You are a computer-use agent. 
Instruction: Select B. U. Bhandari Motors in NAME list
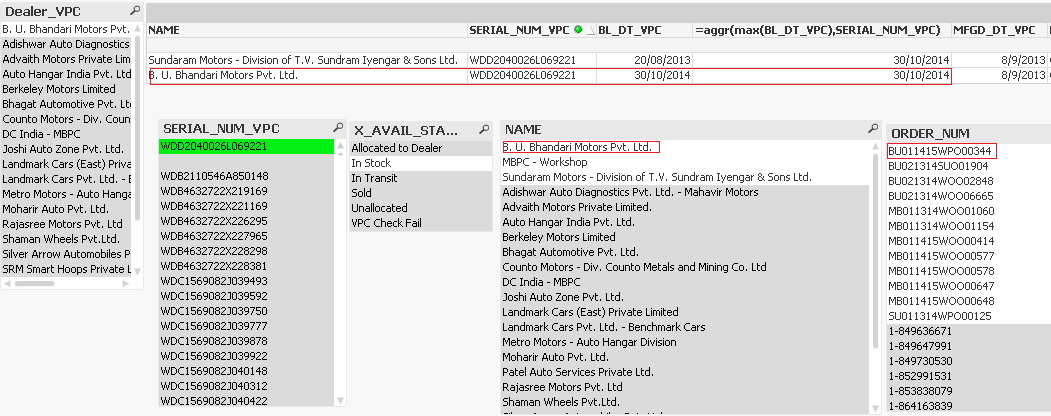(x=684, y=147)
